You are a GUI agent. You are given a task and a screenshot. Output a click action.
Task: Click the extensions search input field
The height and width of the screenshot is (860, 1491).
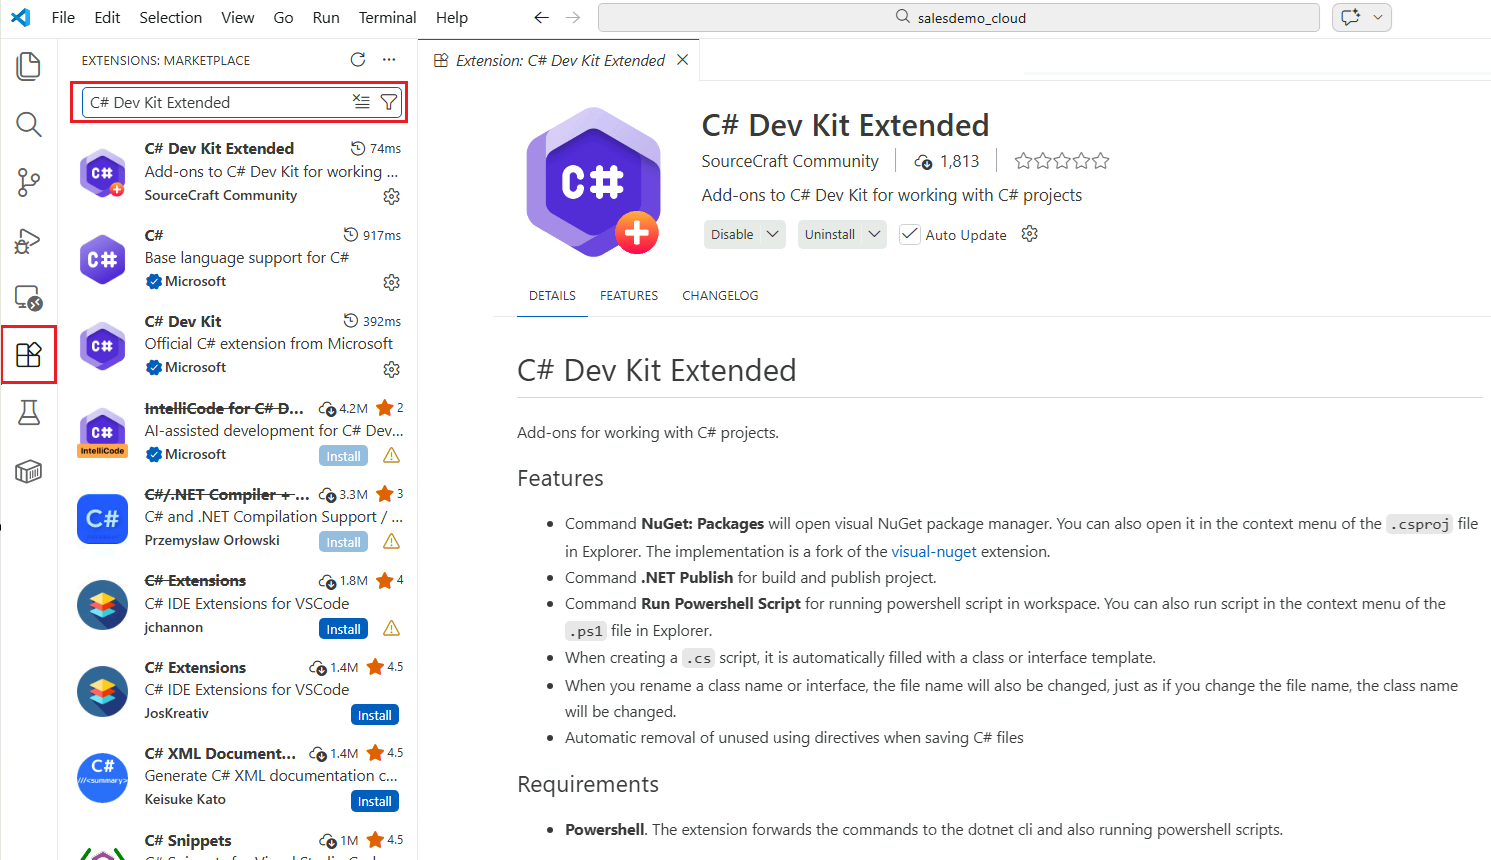215,102
